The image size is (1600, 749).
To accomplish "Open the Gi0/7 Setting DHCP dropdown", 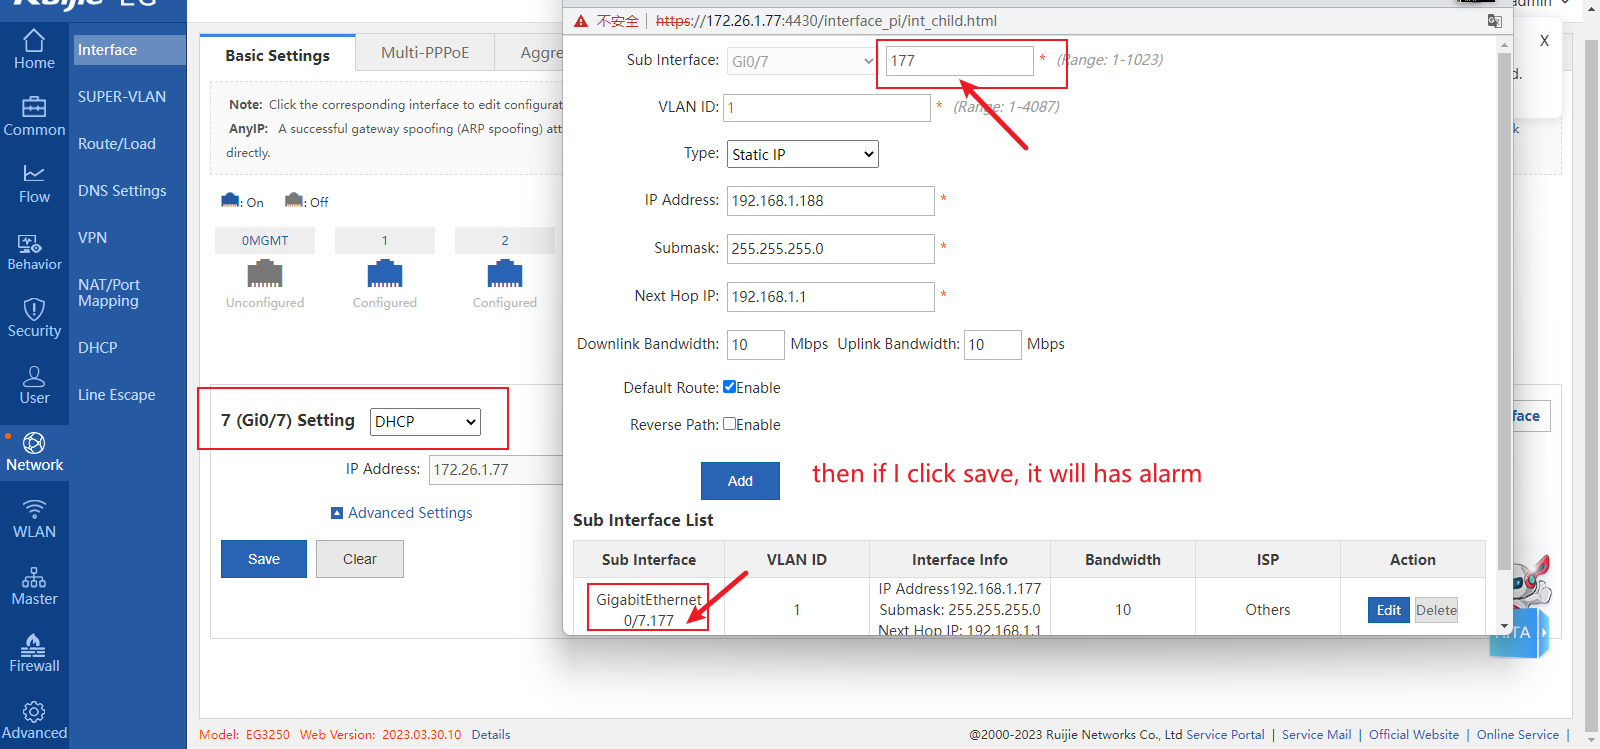I will [425, 422].
